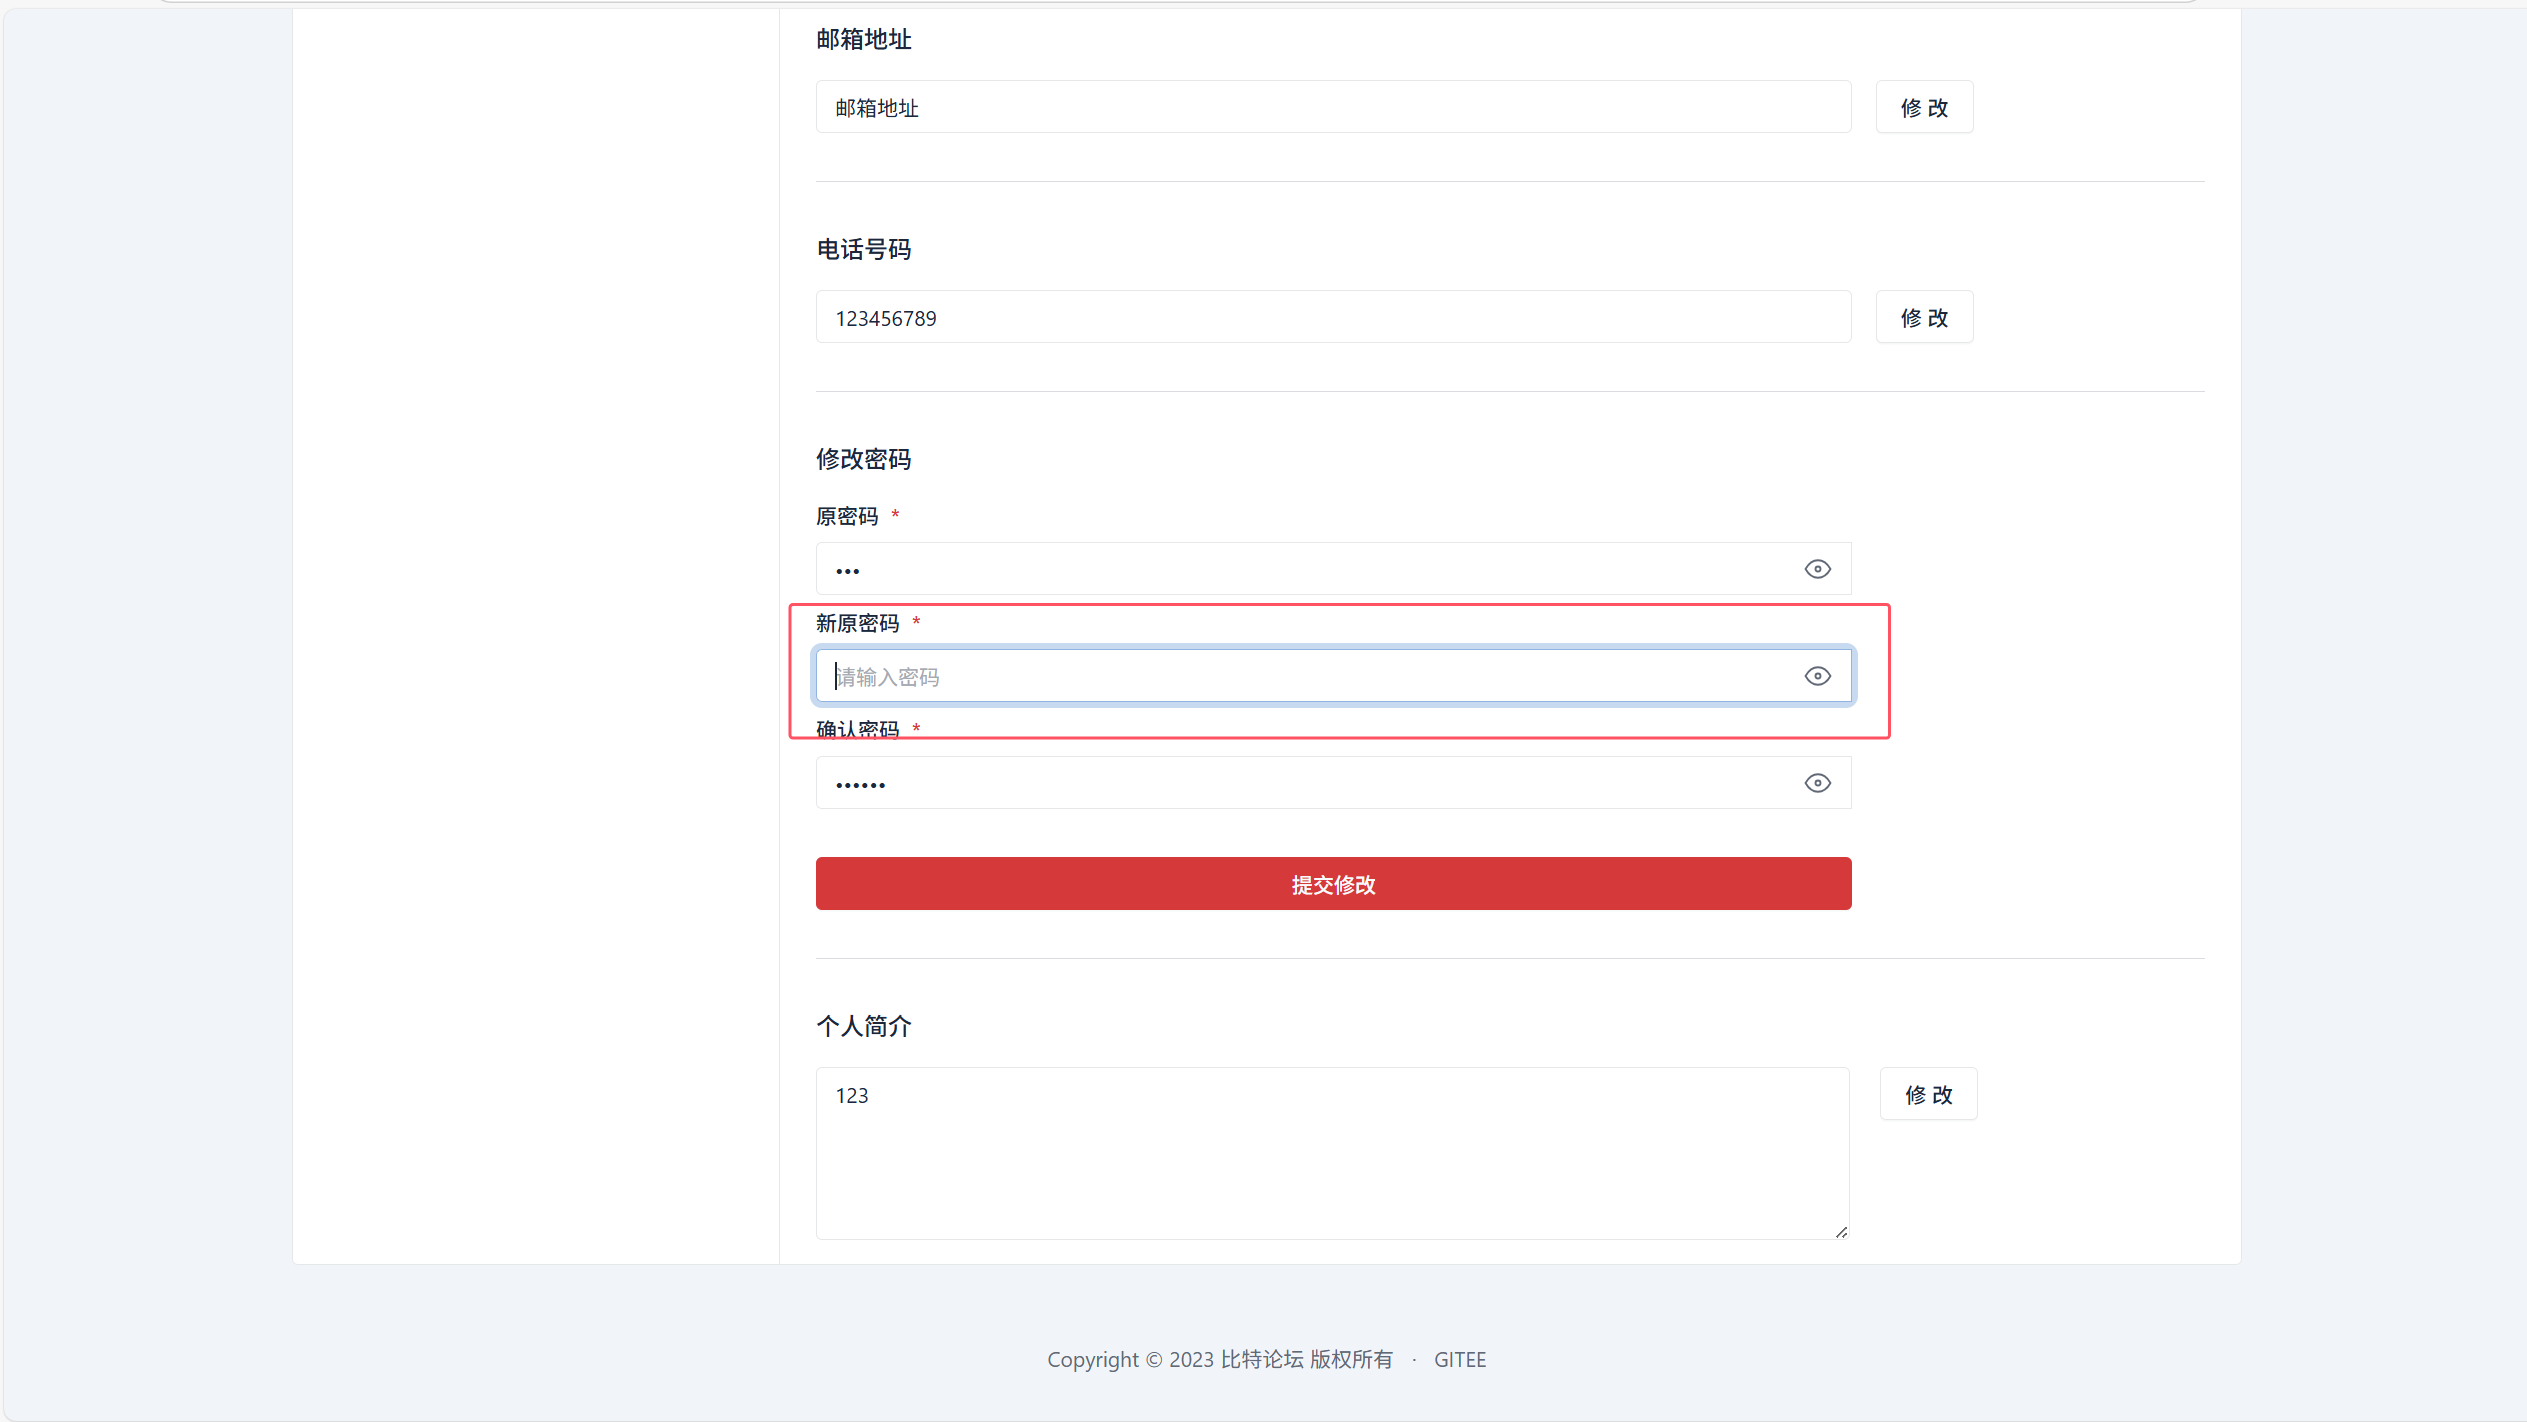
Task: Click inside the 个人简介 textarea containing 123
Action: (1332, 1153)
